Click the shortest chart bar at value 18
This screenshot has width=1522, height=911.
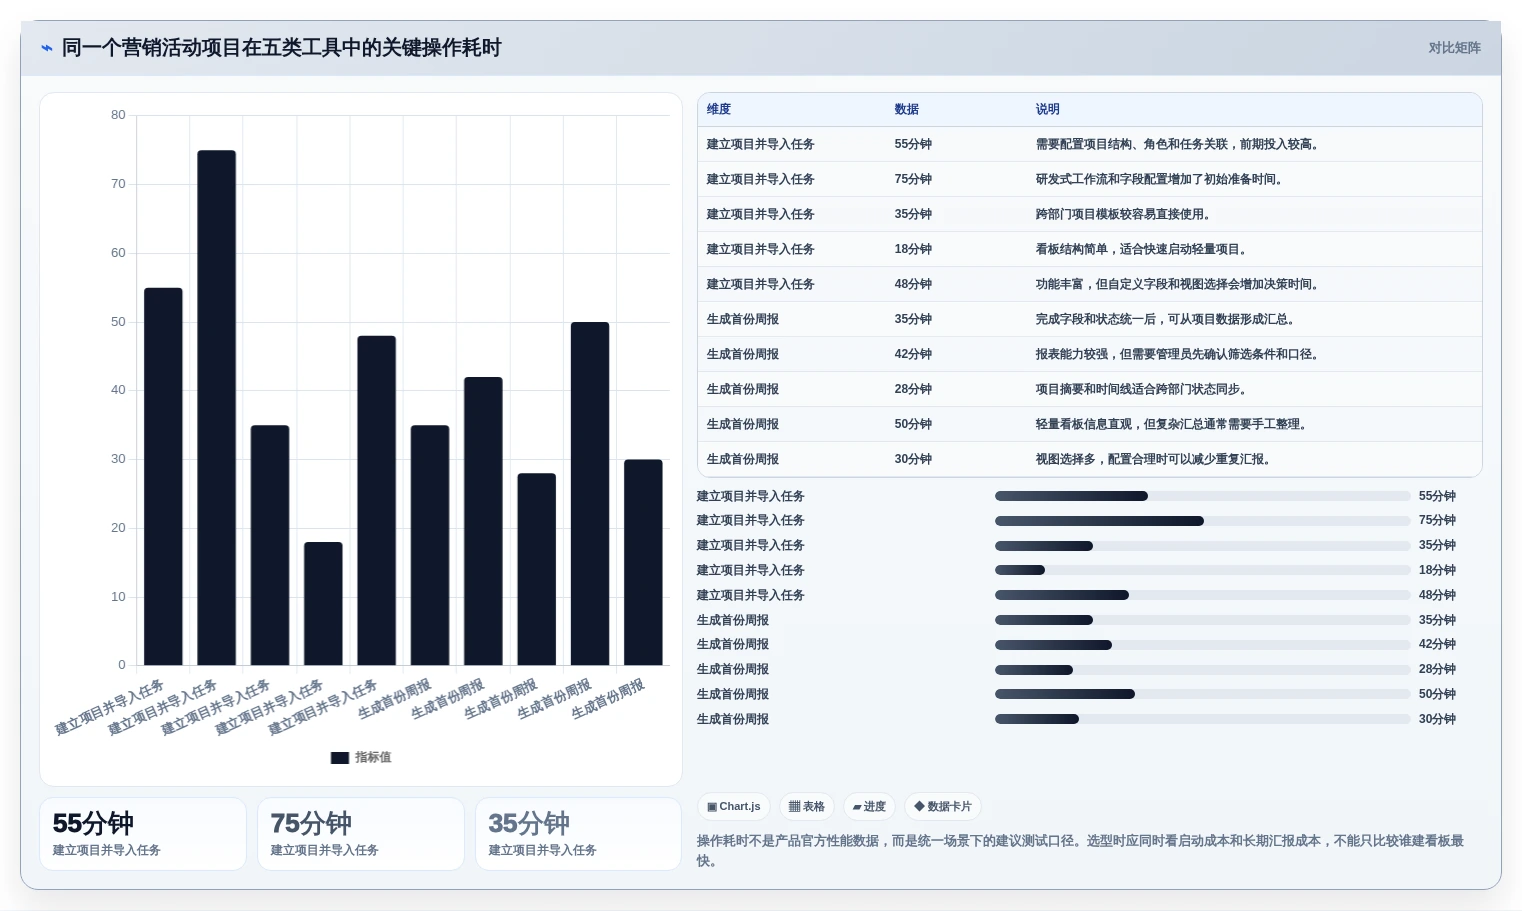[323, 604]
